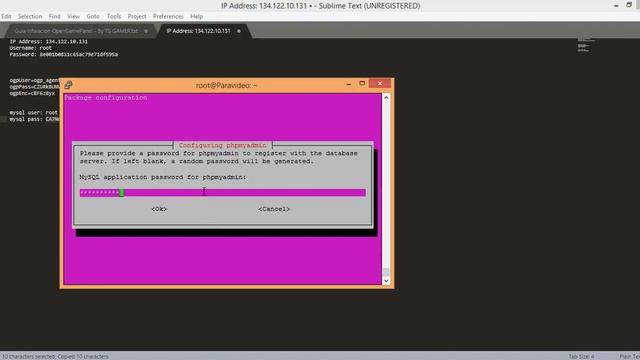Click the terminal scrollbar up arrow
Viewport: 640px width, 360px height.
386,98
